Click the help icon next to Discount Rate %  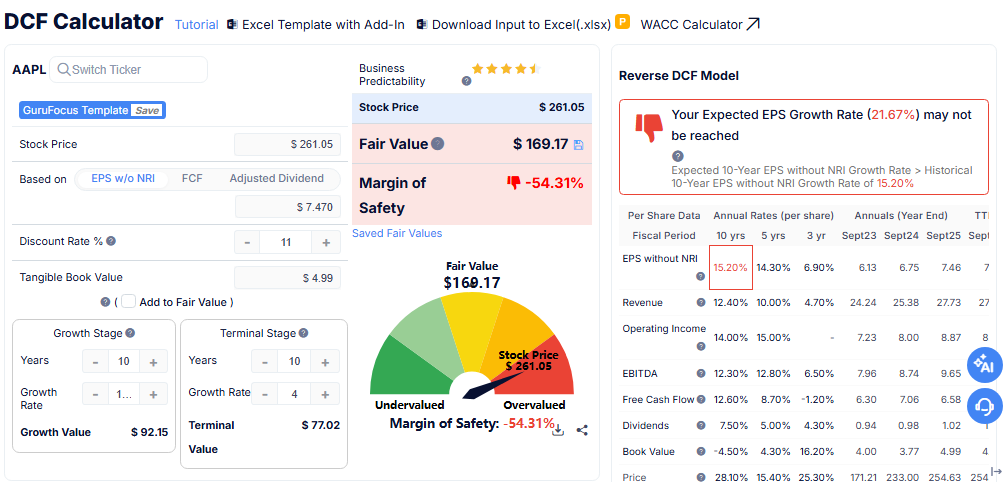(111, 241)
